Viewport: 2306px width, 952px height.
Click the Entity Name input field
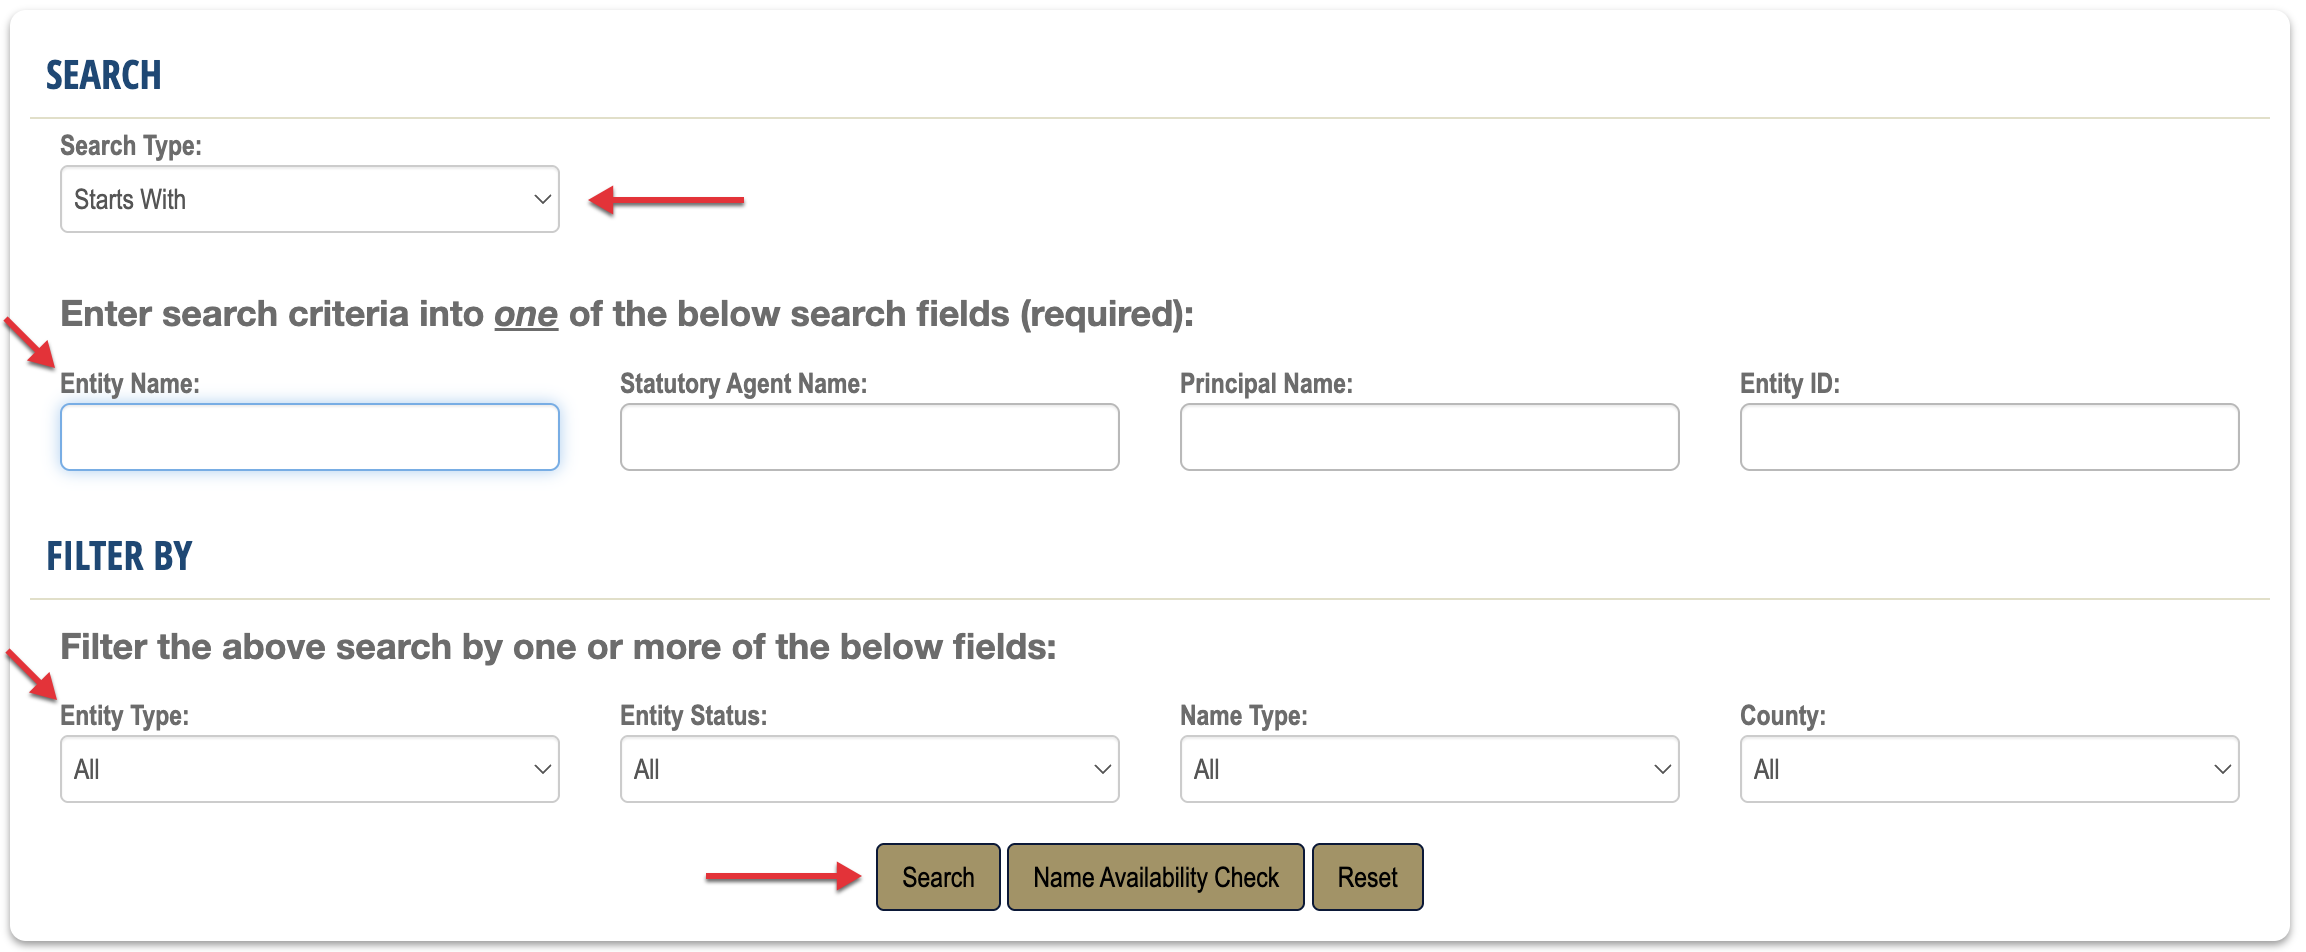(x=309, y=437)
